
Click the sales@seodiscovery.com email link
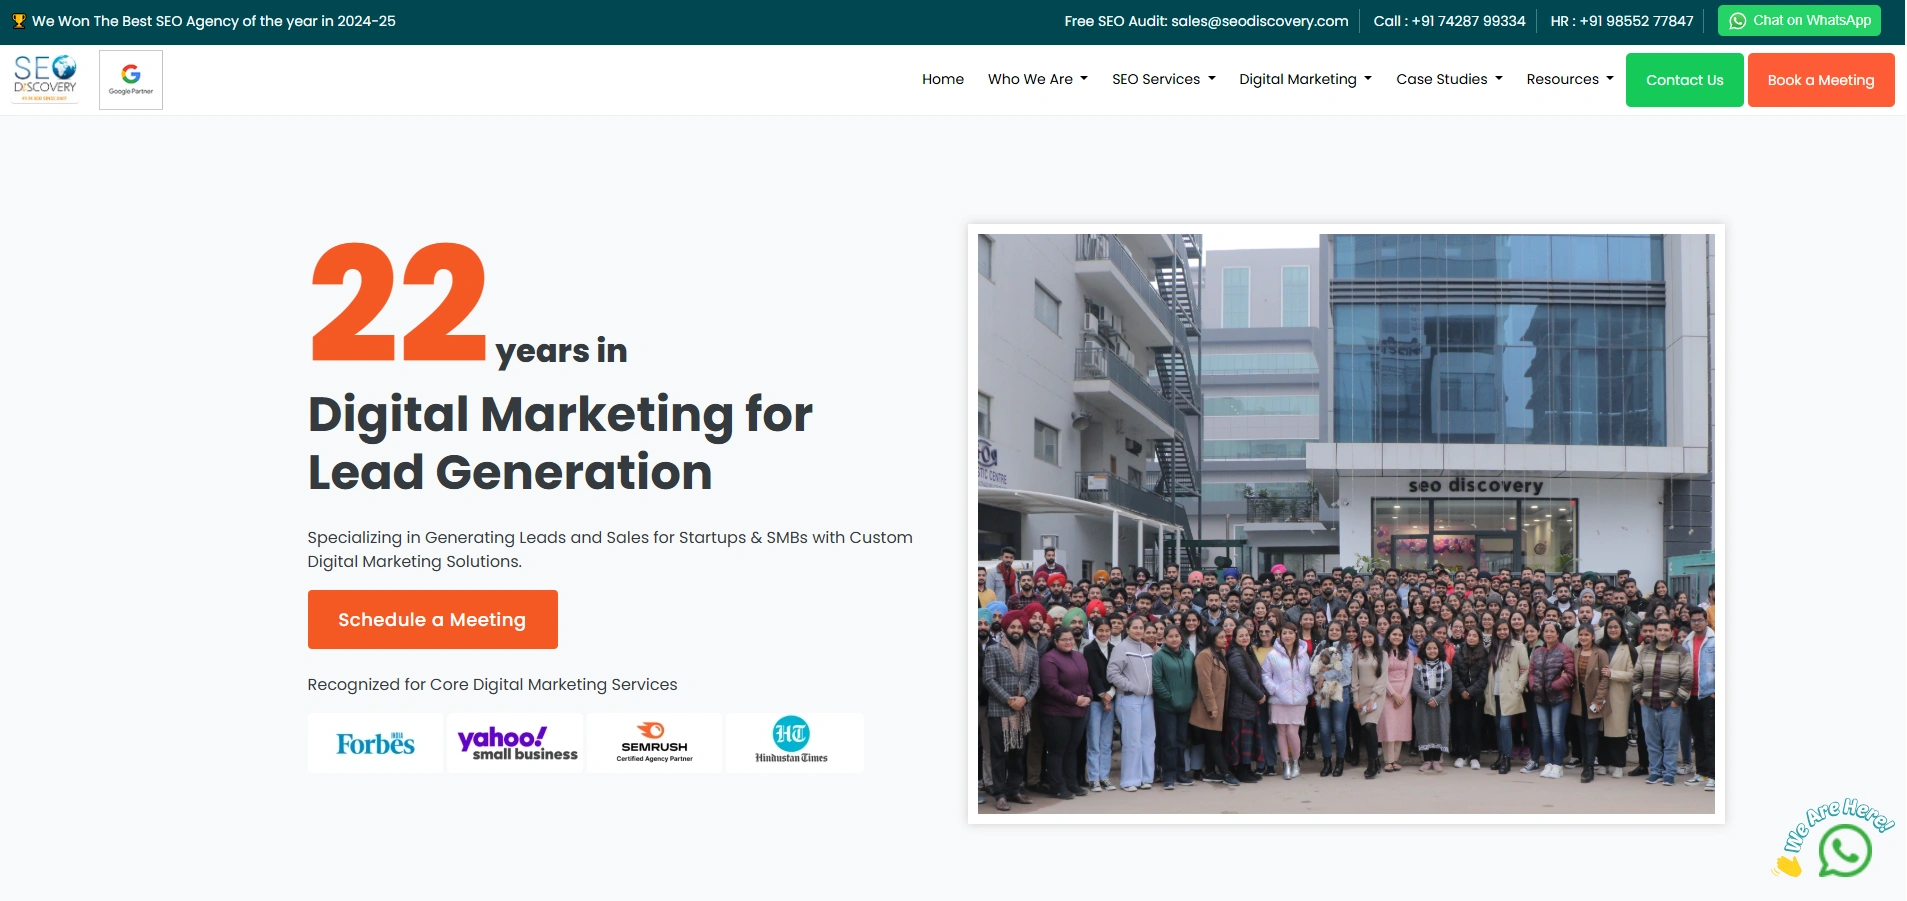tap(1259, 21)
